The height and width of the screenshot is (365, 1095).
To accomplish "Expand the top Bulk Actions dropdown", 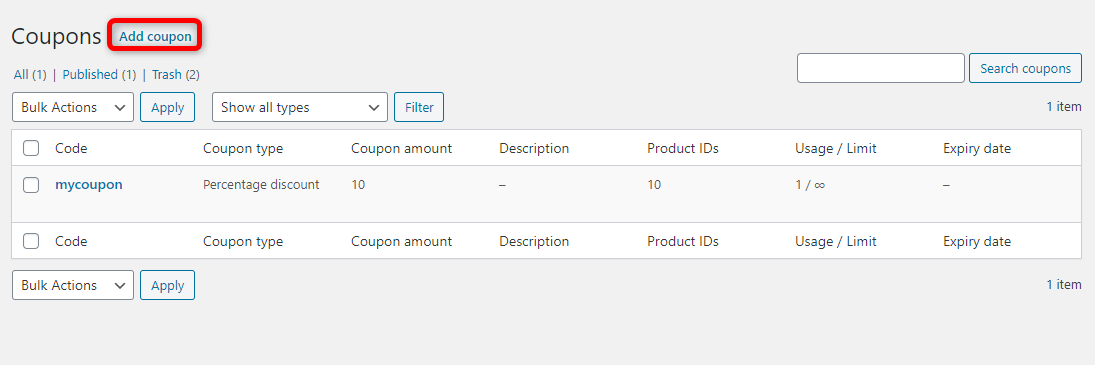I will tap(73, 107).
